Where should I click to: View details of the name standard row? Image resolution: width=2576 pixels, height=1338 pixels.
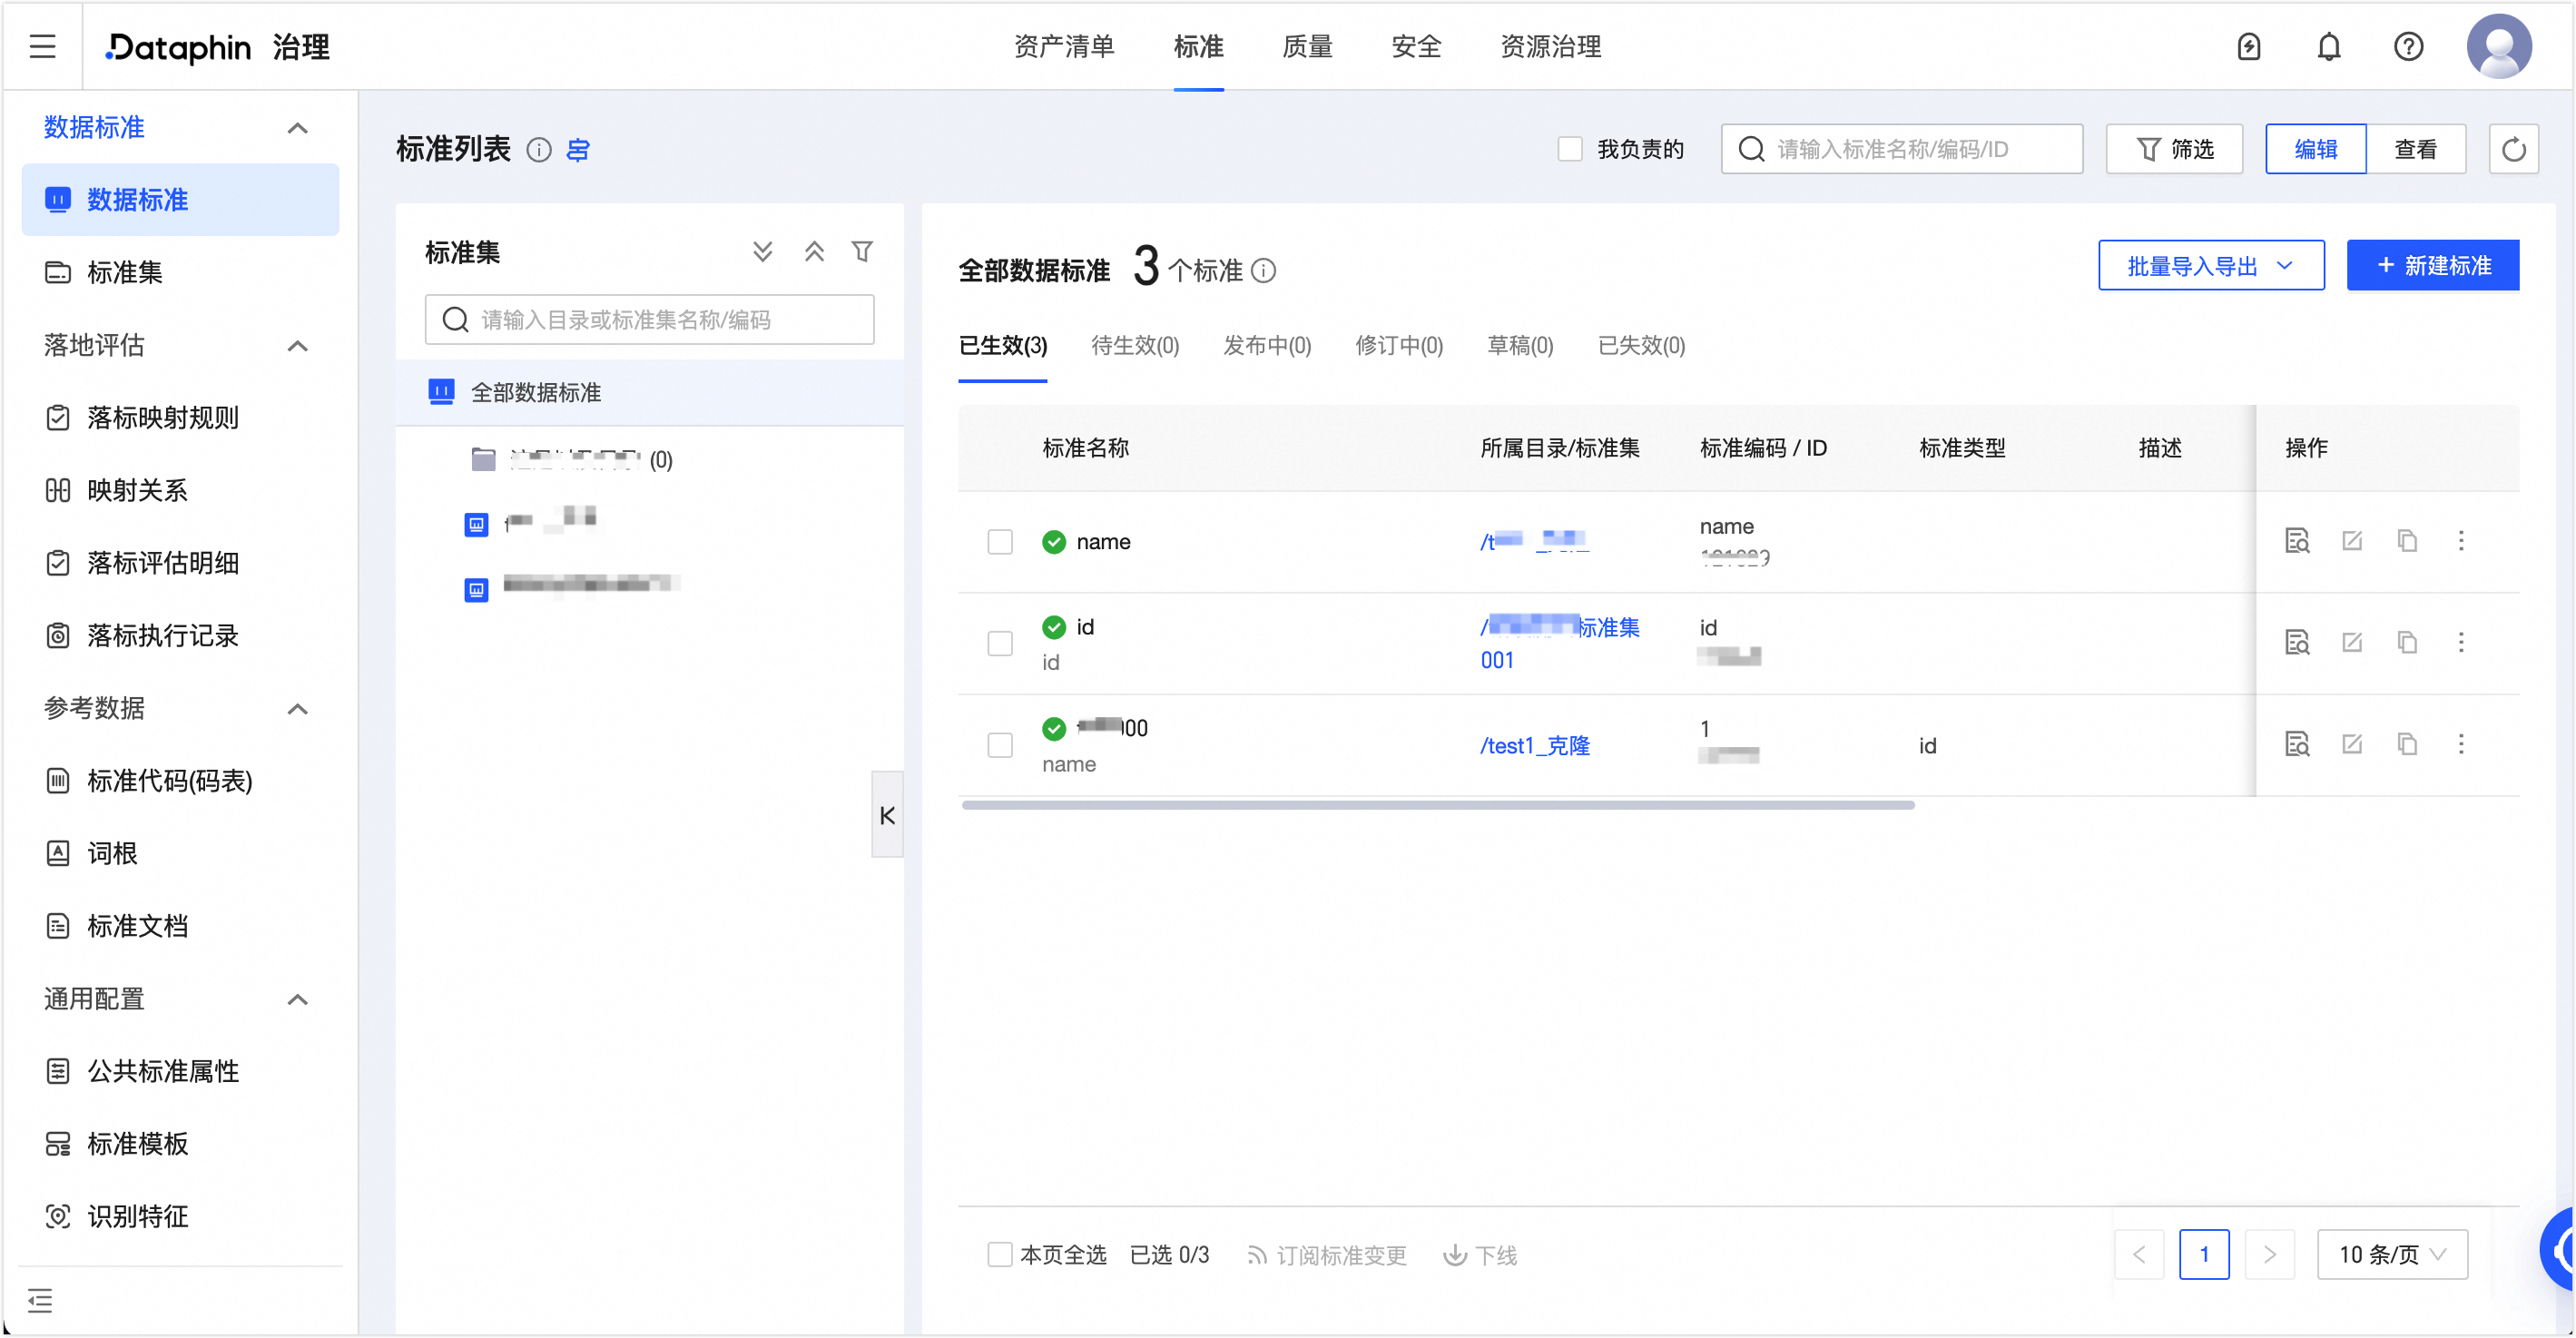(2297, 541)
